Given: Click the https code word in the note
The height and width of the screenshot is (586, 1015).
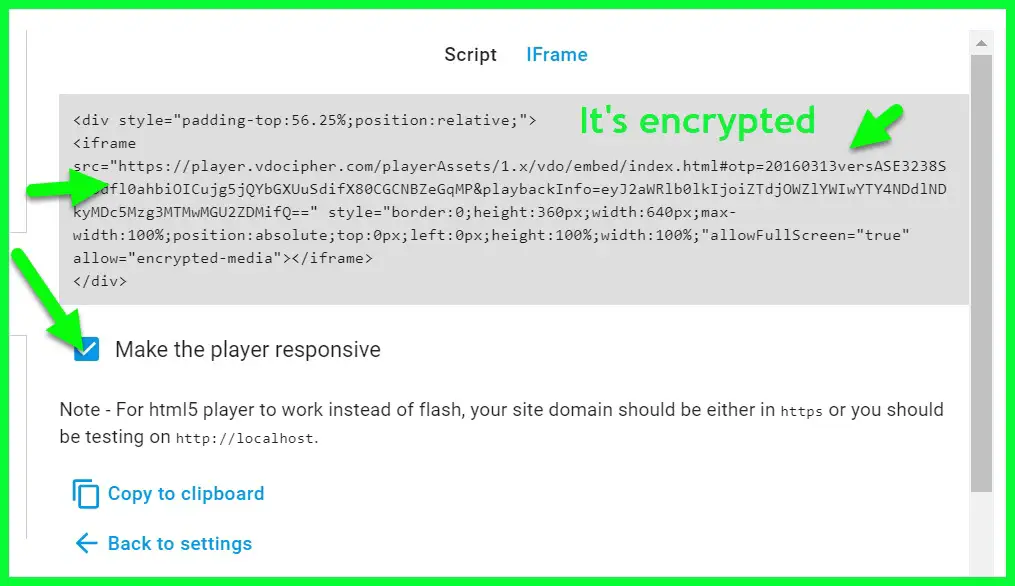Looking at the screenshot, I should (801, 411).
